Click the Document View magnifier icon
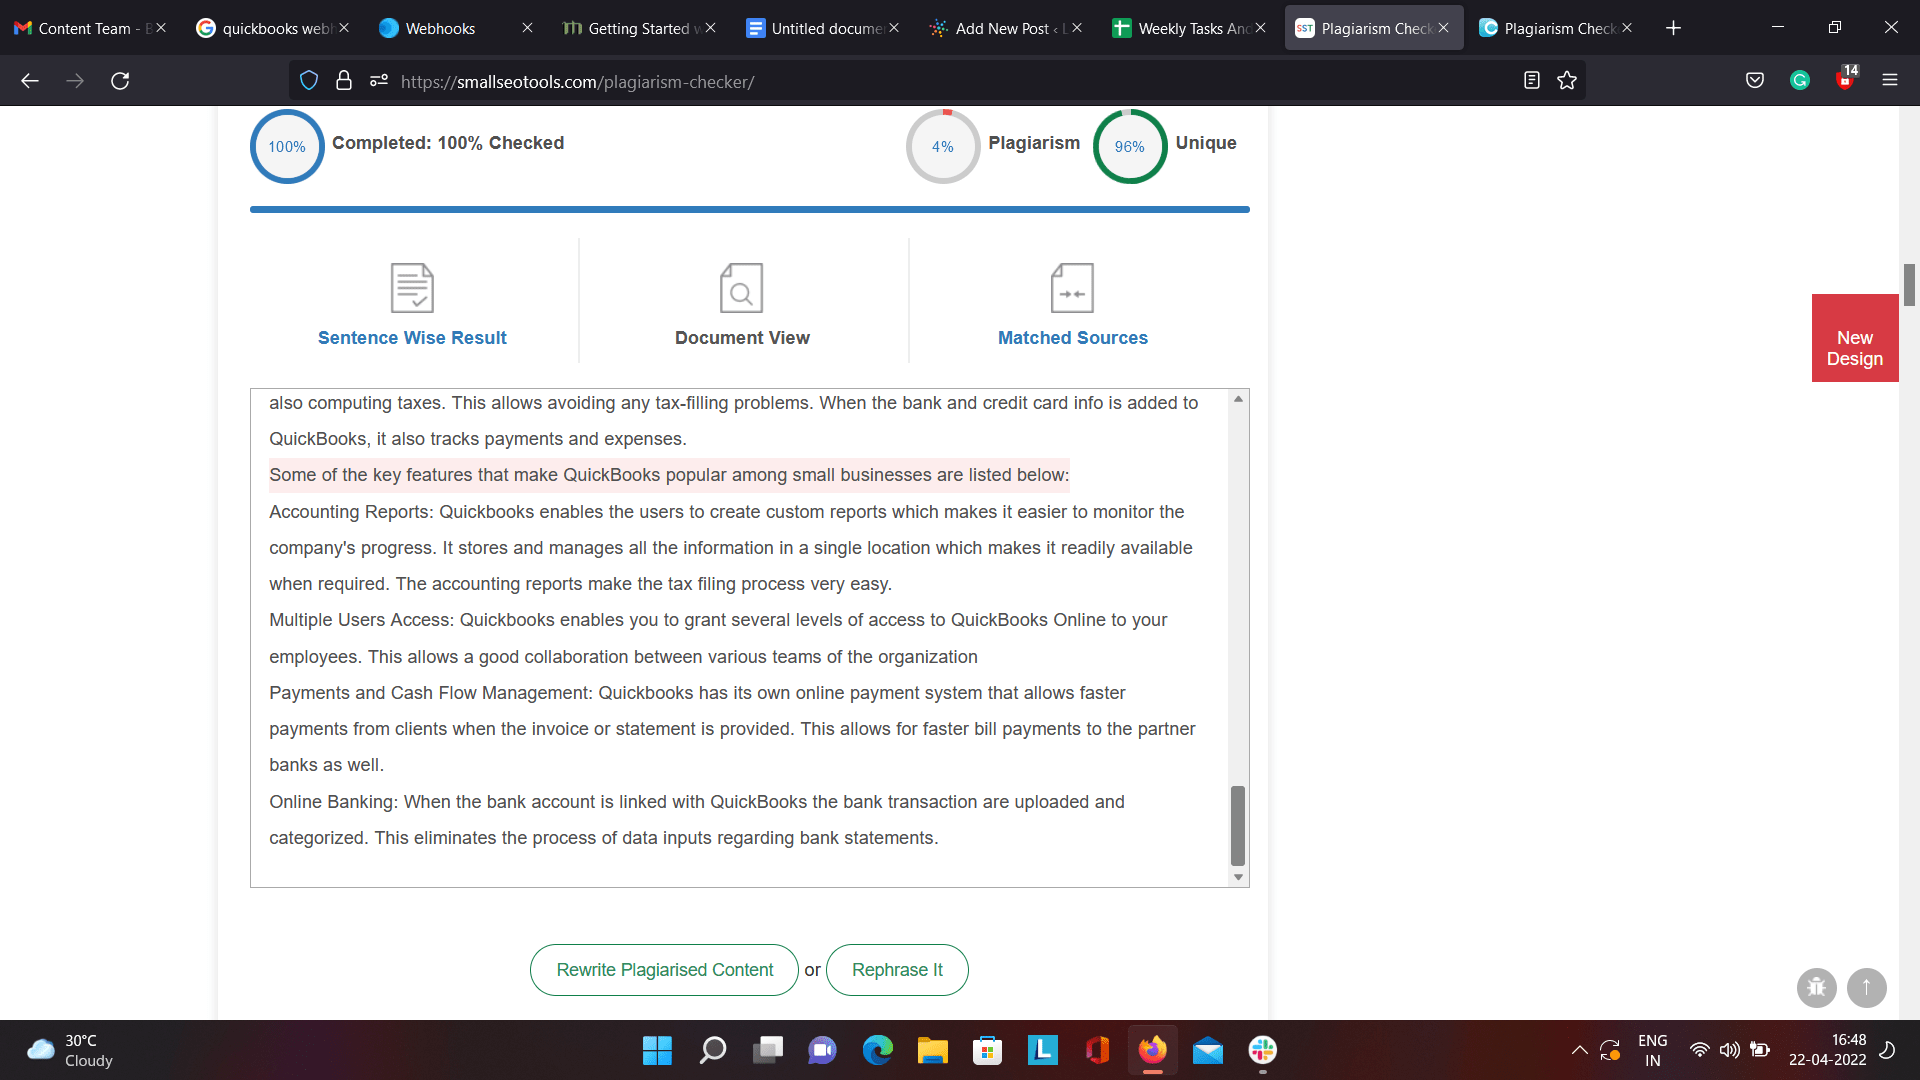The width and height of the screenshot is (1920, 1080). pyautogui.click(x=741, y=288)
